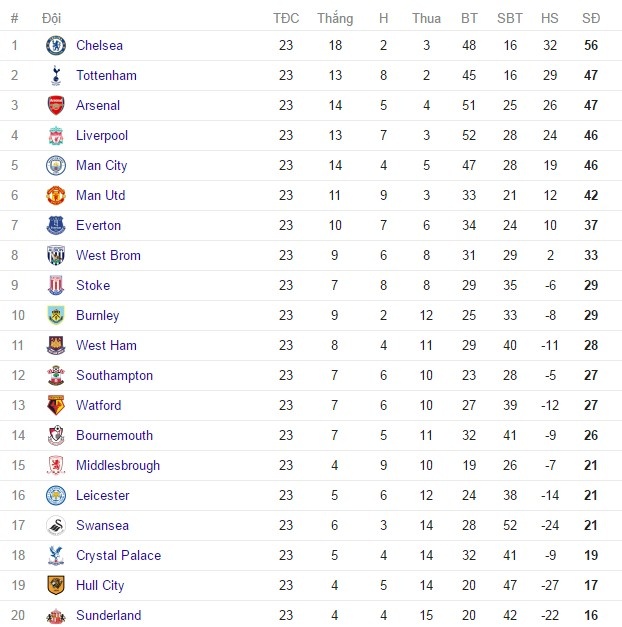The height and width of the screenshot is (627, 622).
Task: Click the SĐ points column header
Action: (591, 18)
